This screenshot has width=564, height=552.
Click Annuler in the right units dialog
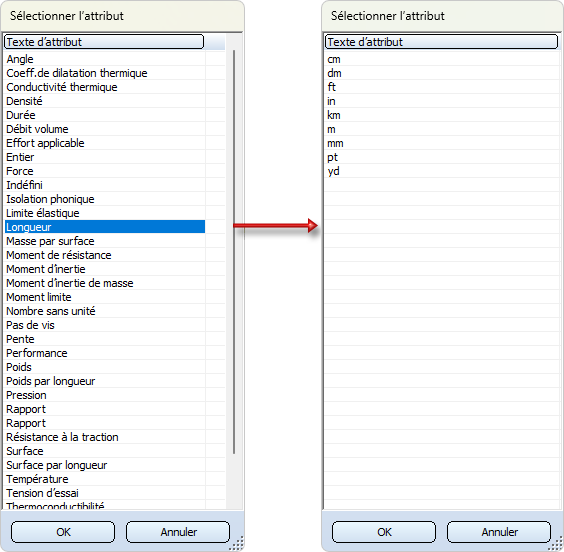pyautogui.click(x=499, y=532)
